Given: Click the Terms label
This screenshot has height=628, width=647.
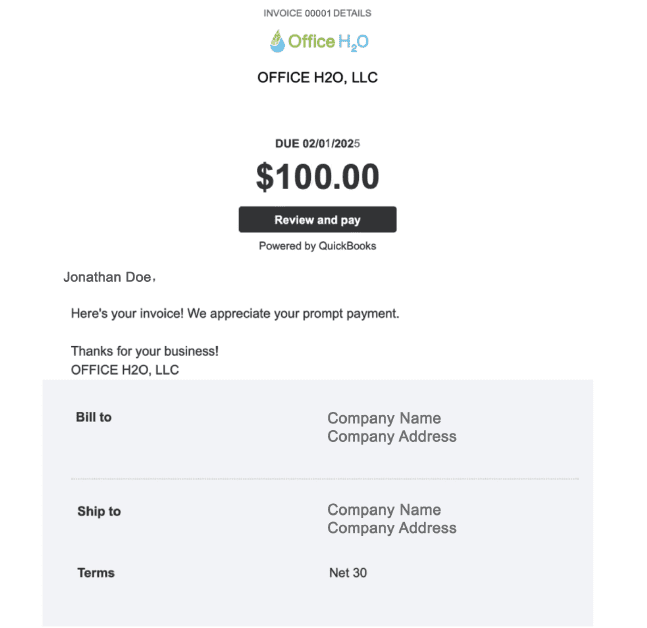Looking at the screenshot, I should (x=96, y=573).
